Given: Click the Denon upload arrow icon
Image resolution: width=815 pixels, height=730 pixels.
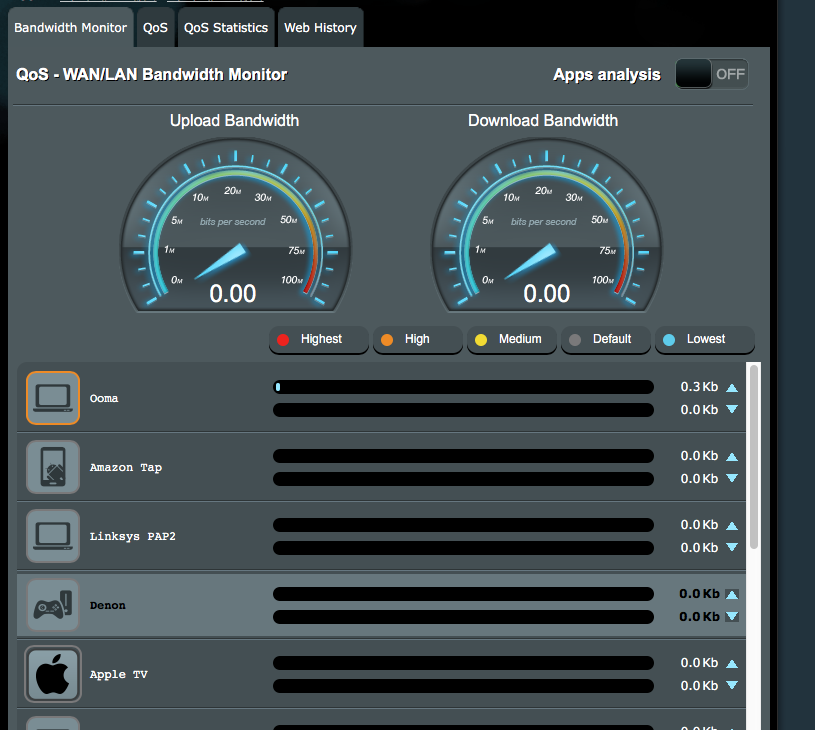Looking at the screenshot, I should (732, 594).
